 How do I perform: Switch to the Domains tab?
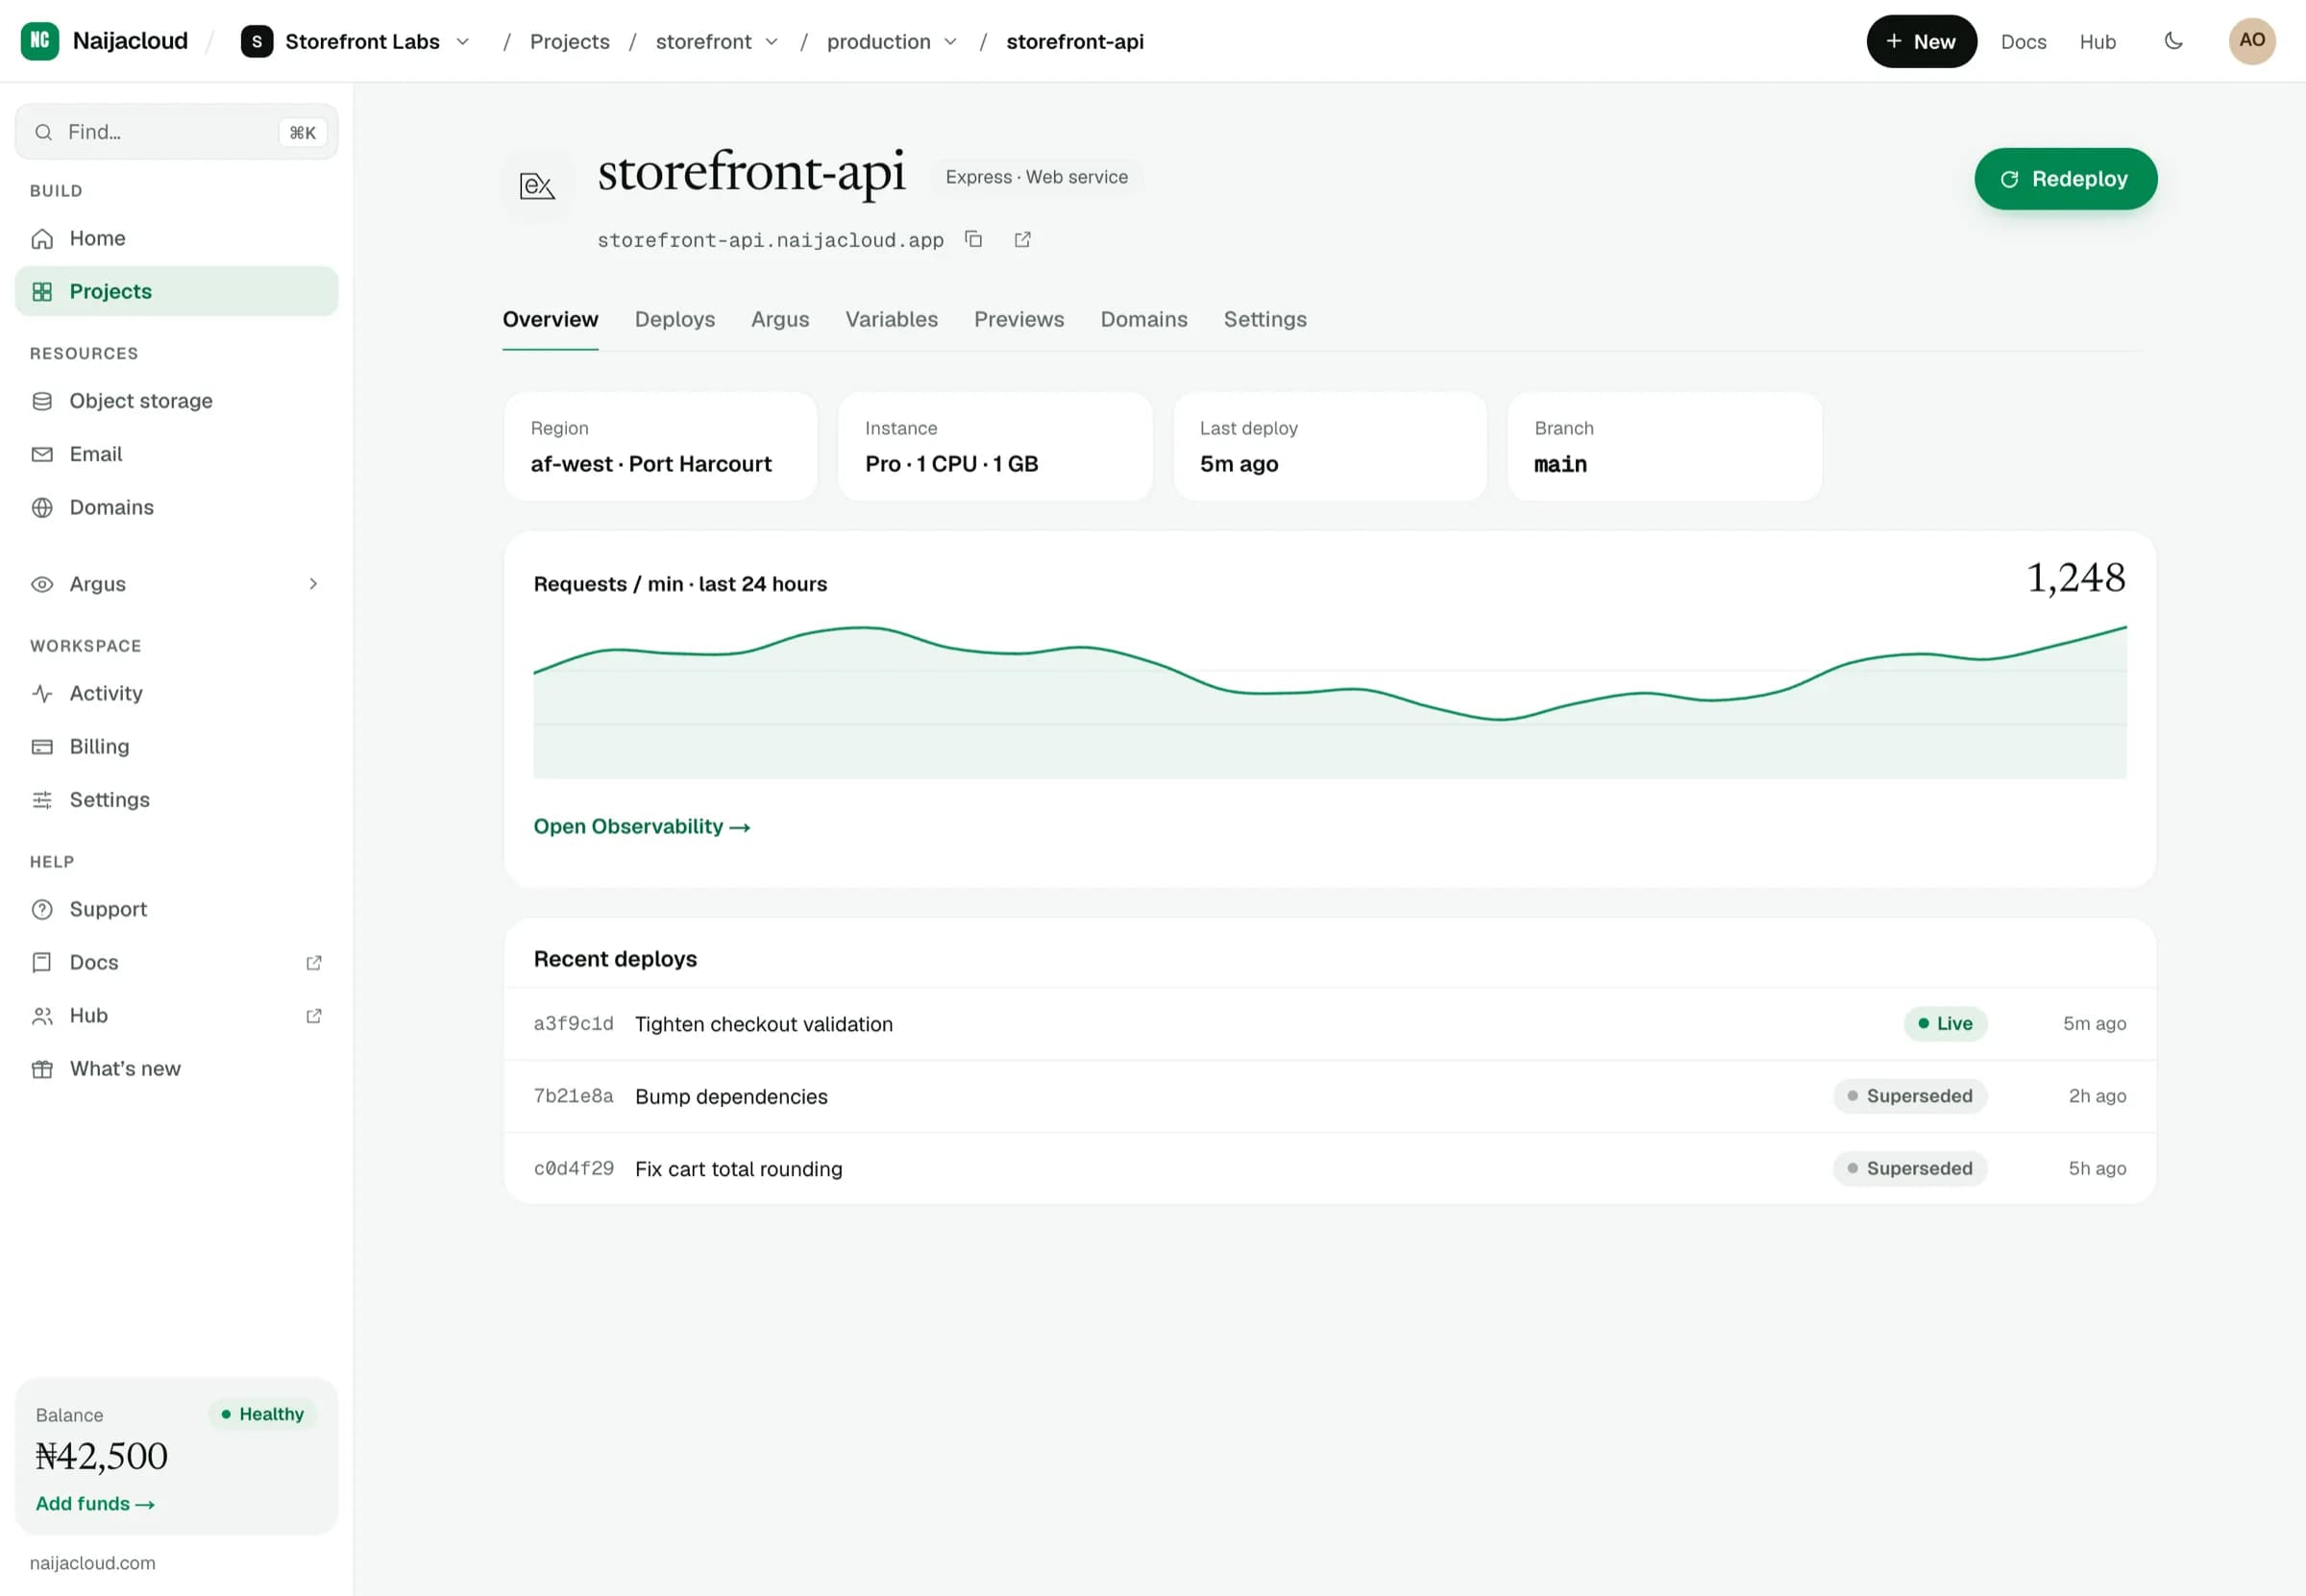coord(1144,319)
